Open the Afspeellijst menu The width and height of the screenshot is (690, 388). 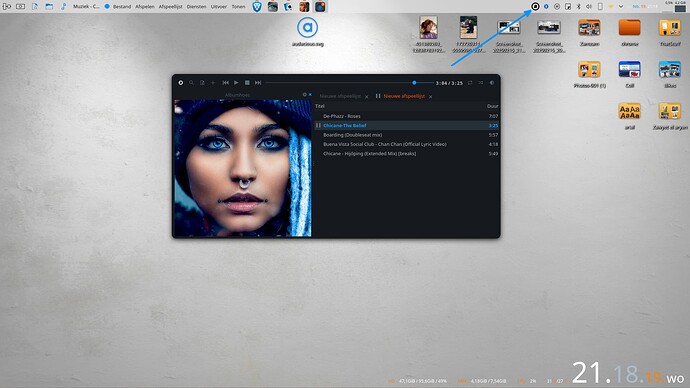pos(170,7)
